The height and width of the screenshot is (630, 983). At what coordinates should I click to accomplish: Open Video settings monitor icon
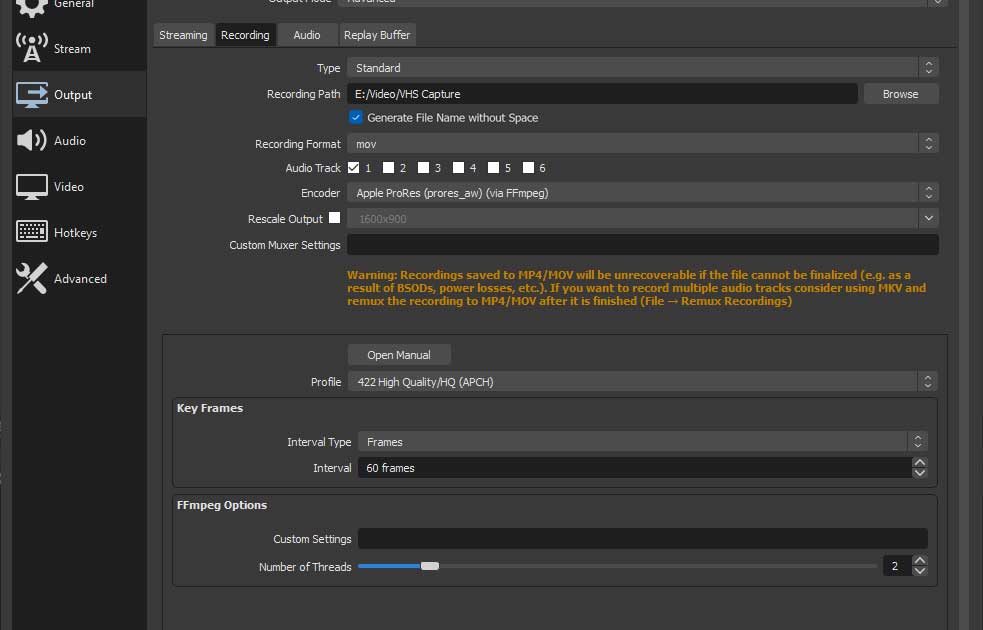(x=32, y=187)
